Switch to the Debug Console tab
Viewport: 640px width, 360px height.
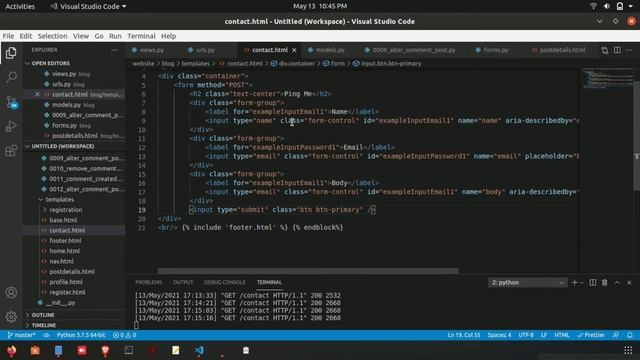coord(225,282)
